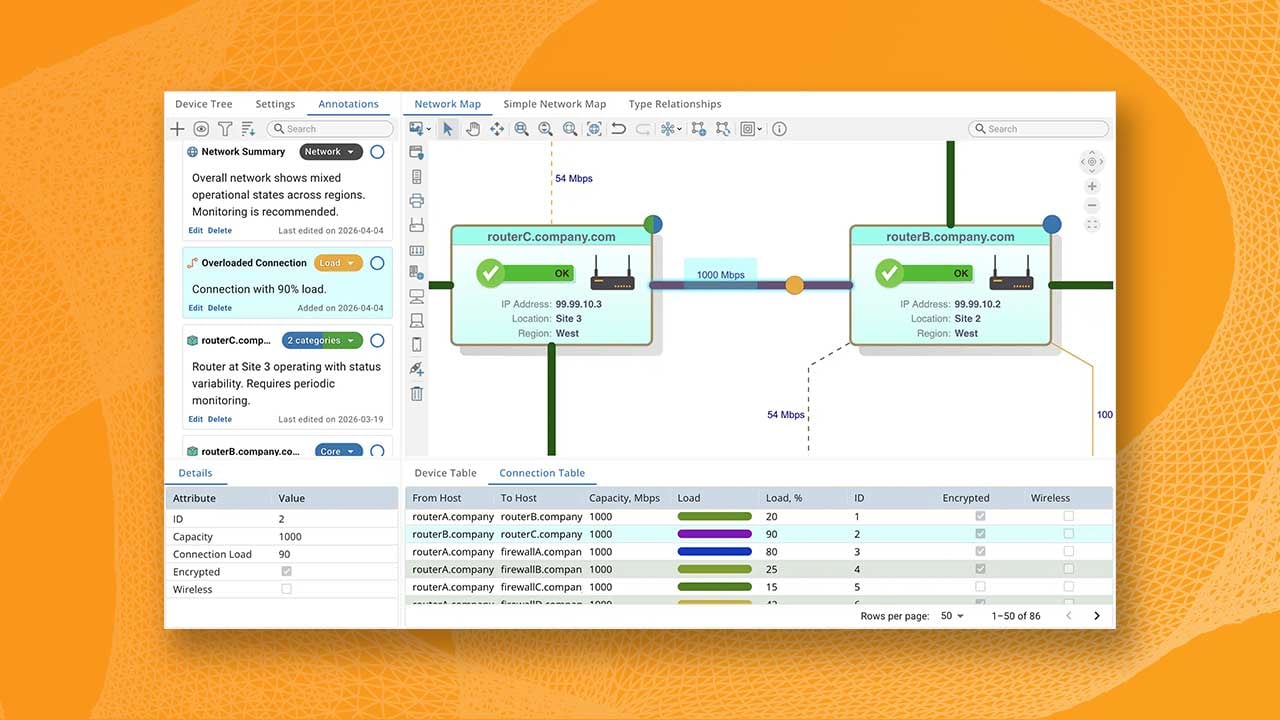Toggle the Wireless checkbox in Details
1280x720 pixels.
287,589
